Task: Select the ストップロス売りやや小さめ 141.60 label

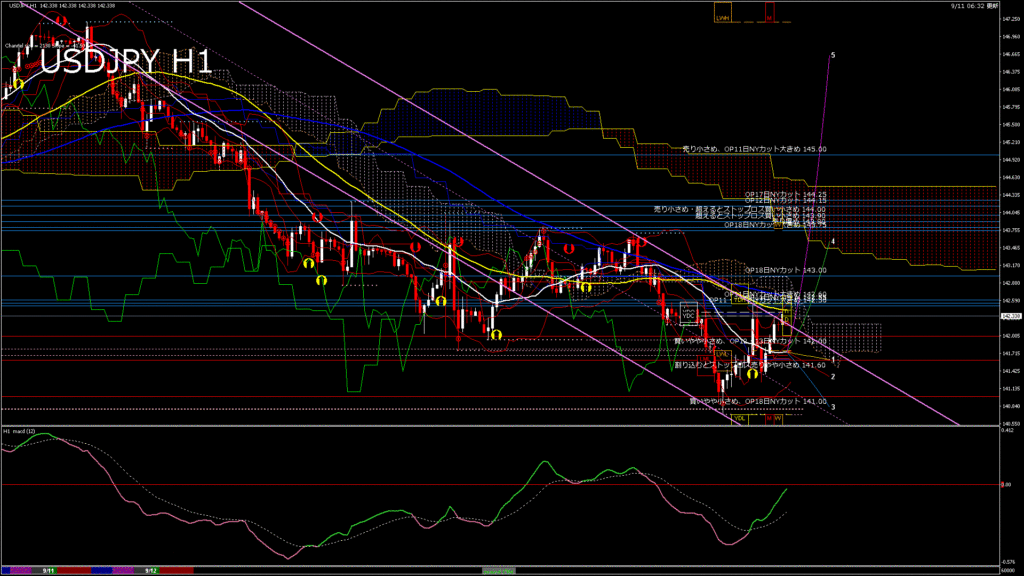Action: coord(750,365)
